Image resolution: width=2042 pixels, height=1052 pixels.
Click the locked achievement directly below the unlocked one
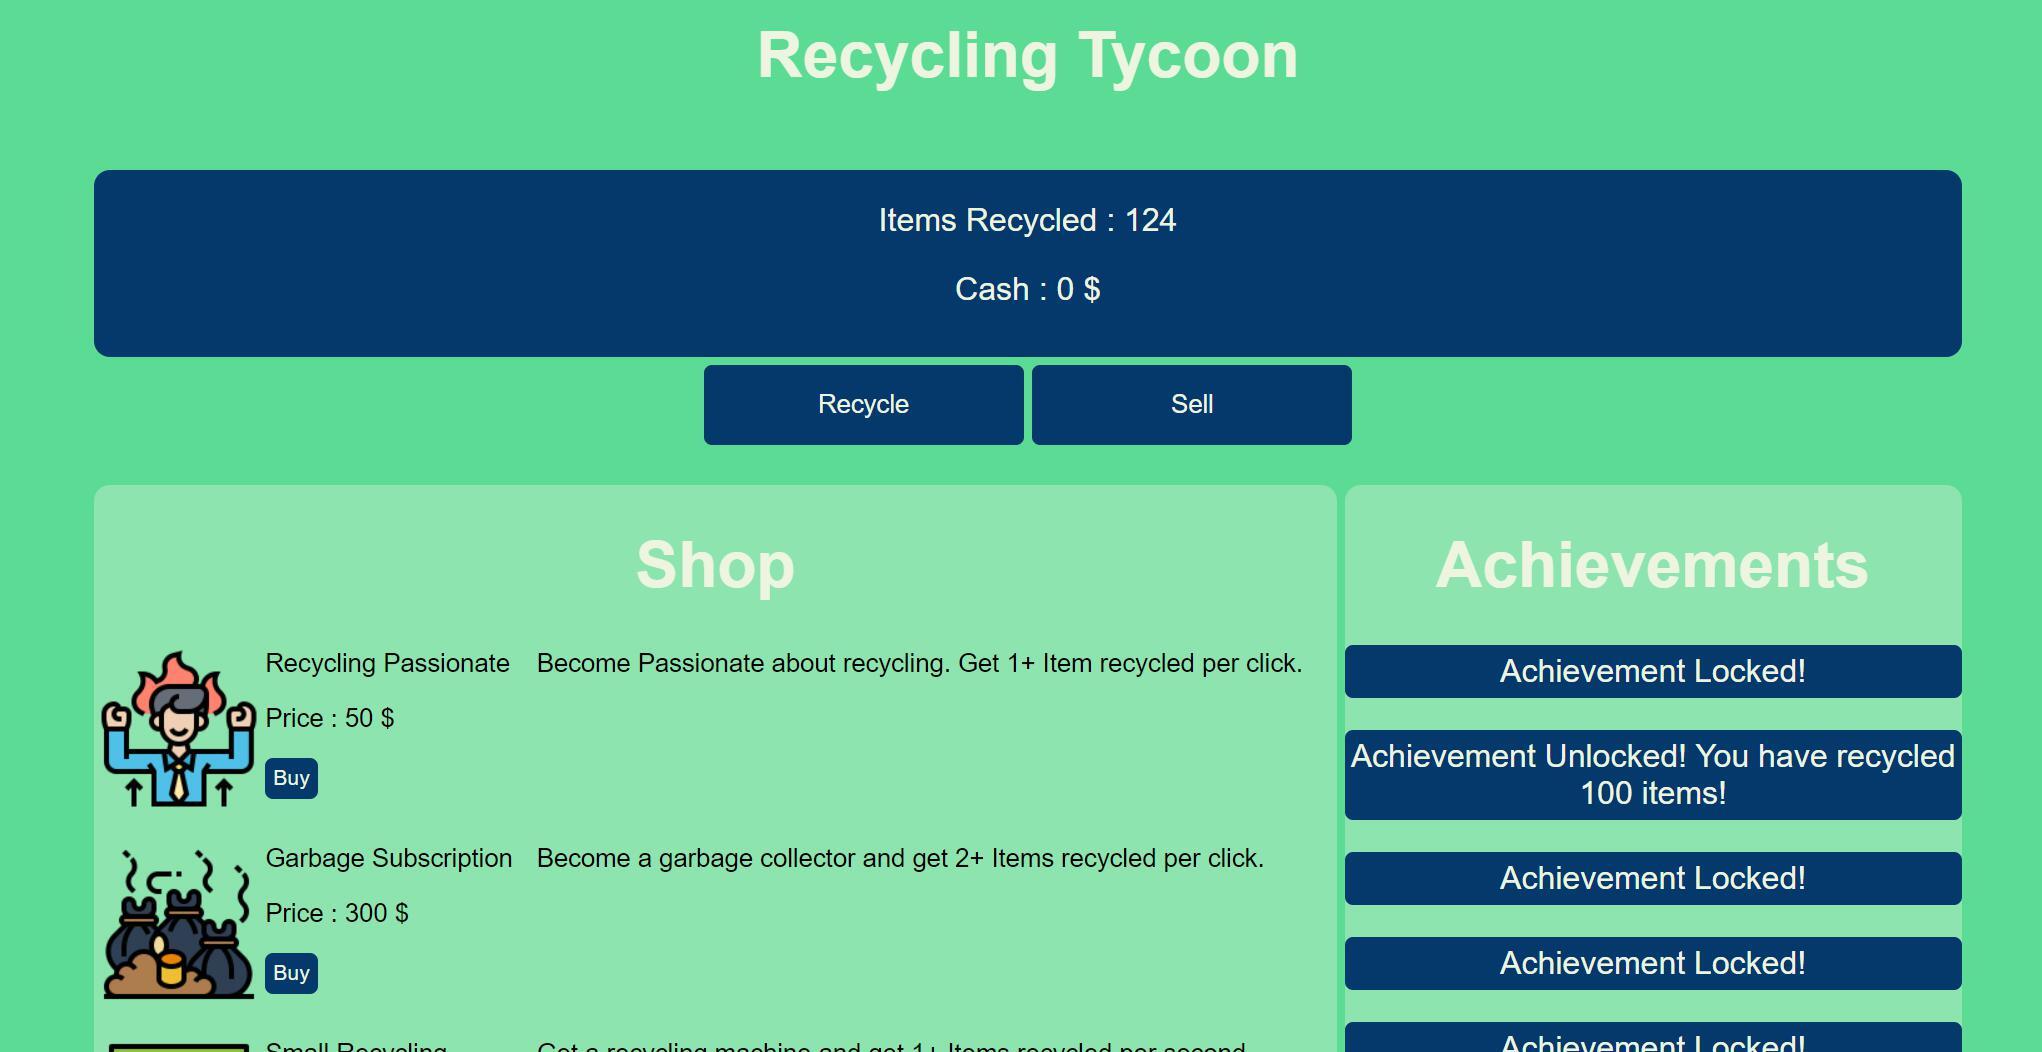[1652, 879]
